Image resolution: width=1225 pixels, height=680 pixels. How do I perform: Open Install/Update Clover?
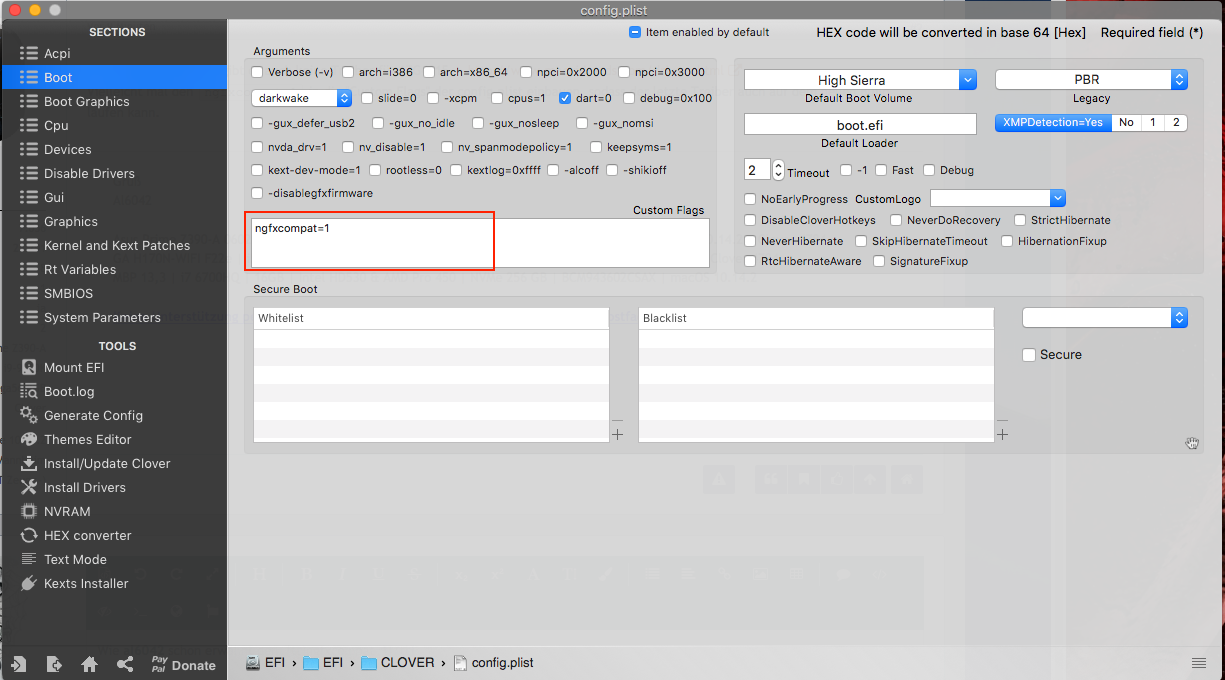coord(106,463)
